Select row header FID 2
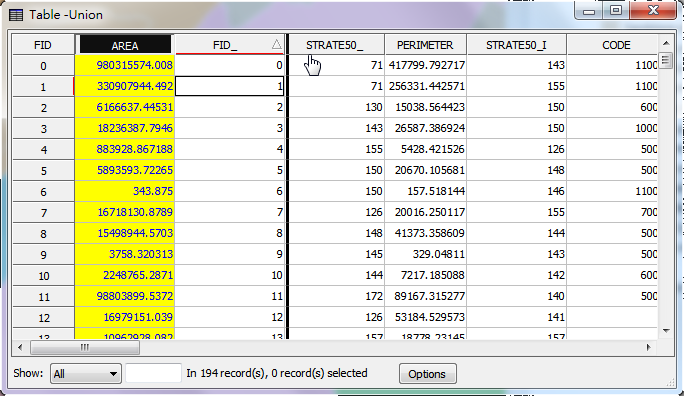 pyautogui.click(x=43, y=108)
